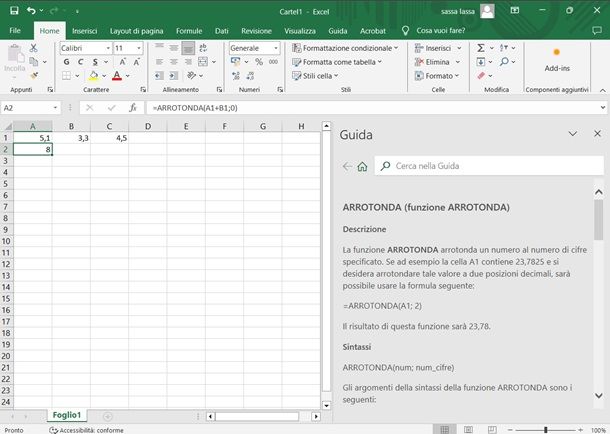Click the Save icon in the title bar

(14, 10)
